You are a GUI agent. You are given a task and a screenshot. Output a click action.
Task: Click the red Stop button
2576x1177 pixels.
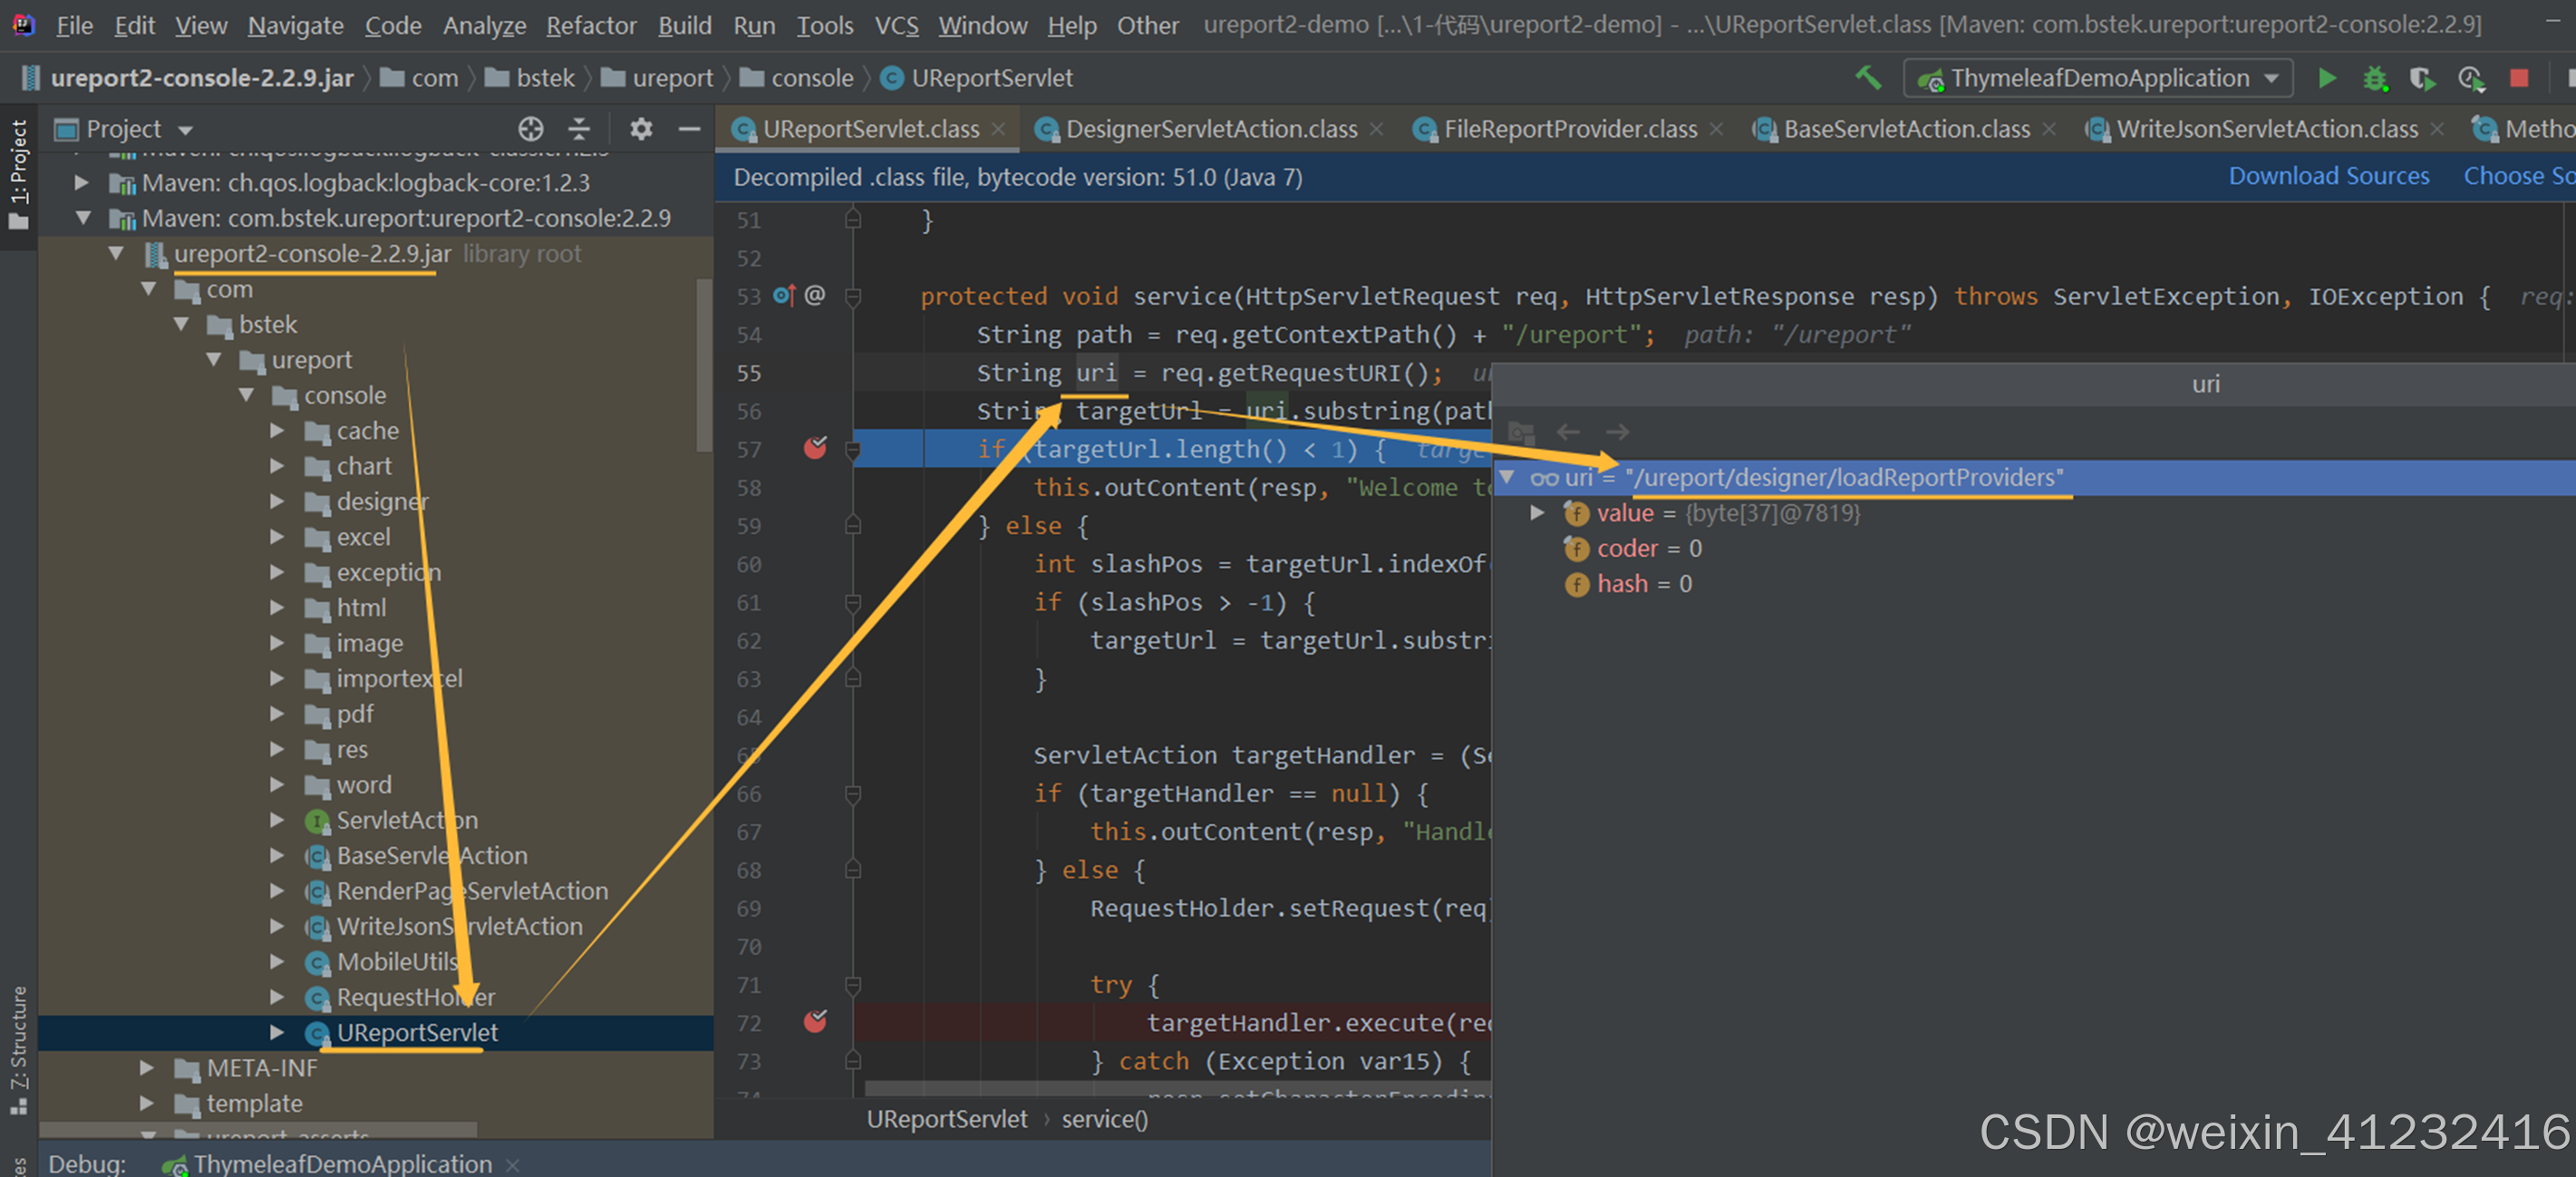click(x=2518, y=78)
